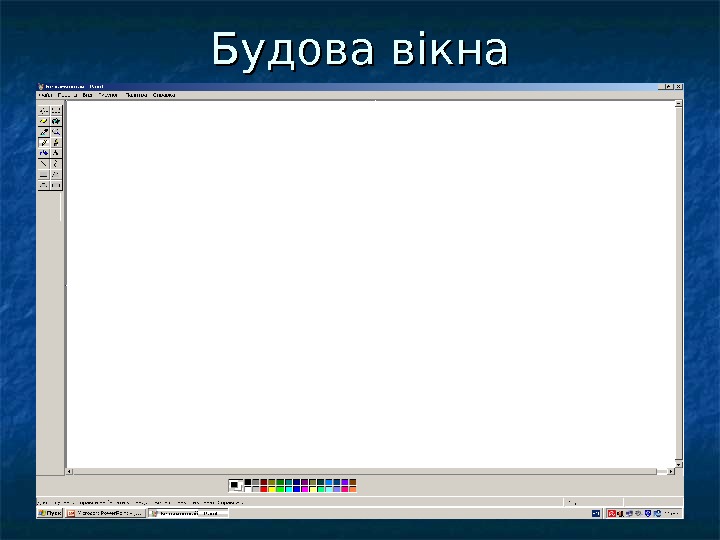Pick the Airbrush spray tool
Viewport: 720px width, 540px height.
[x=44, y=153]
